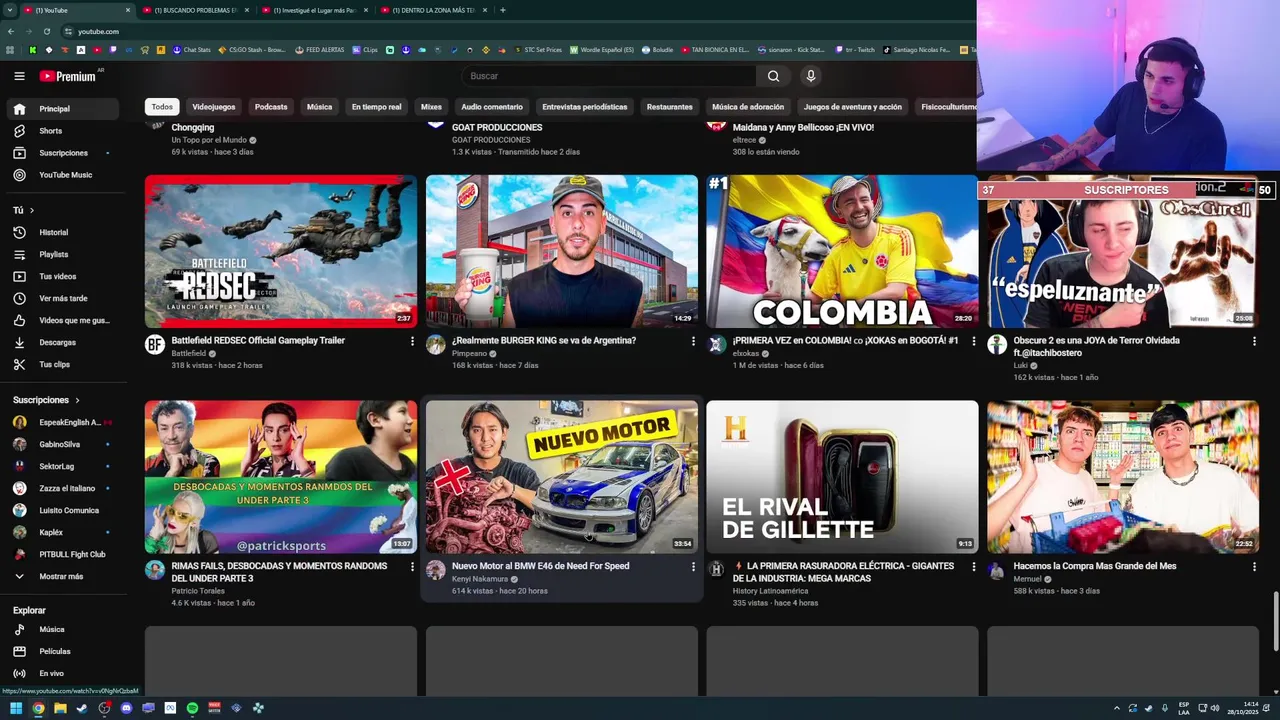Screen dimensions: 1280x720
Task: Open options menu for XOKAS Colombia video
Action: pyautogui.click(x=974, y=341)
